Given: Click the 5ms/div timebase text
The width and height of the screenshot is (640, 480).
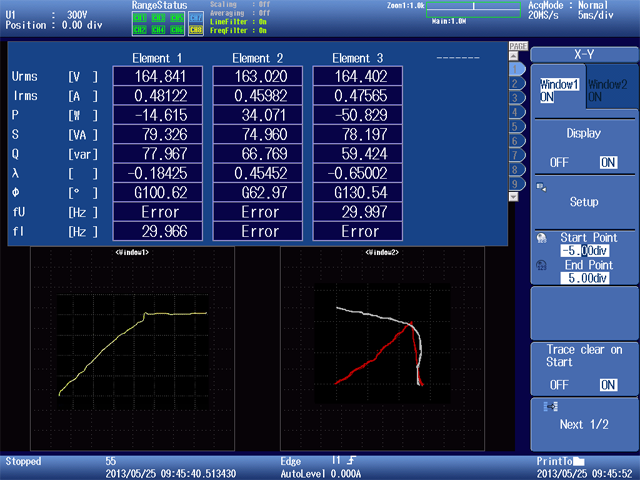Looking at the screenshot, I should [596, 16].
